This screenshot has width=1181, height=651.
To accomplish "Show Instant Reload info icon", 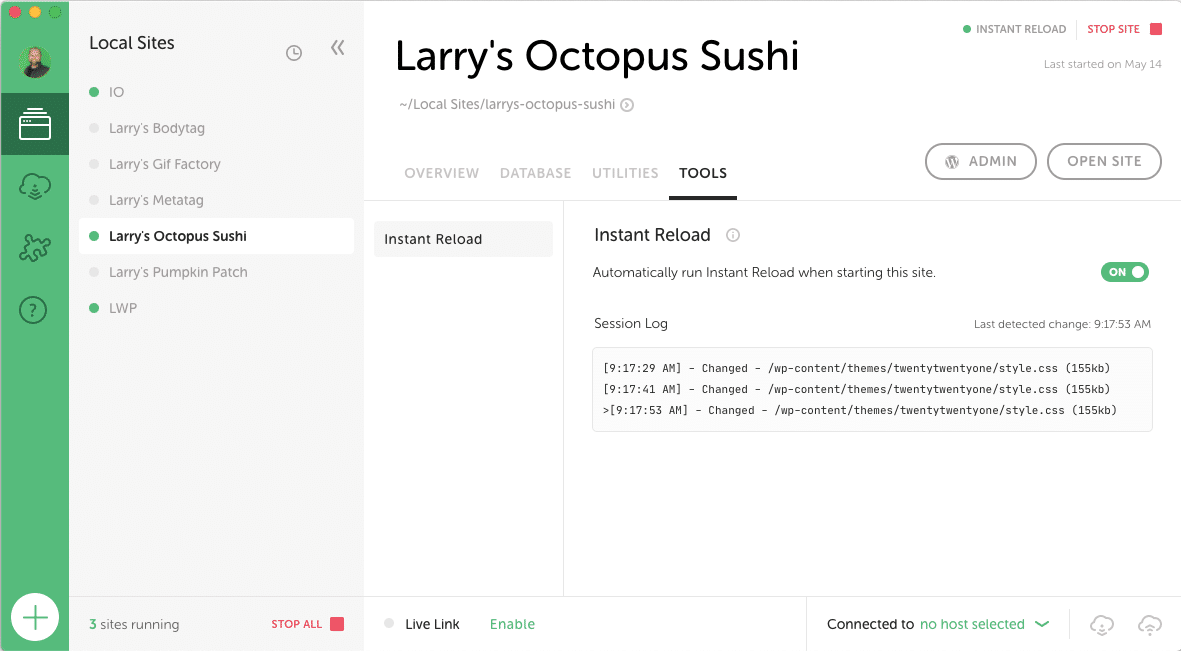I will (732, 235).
